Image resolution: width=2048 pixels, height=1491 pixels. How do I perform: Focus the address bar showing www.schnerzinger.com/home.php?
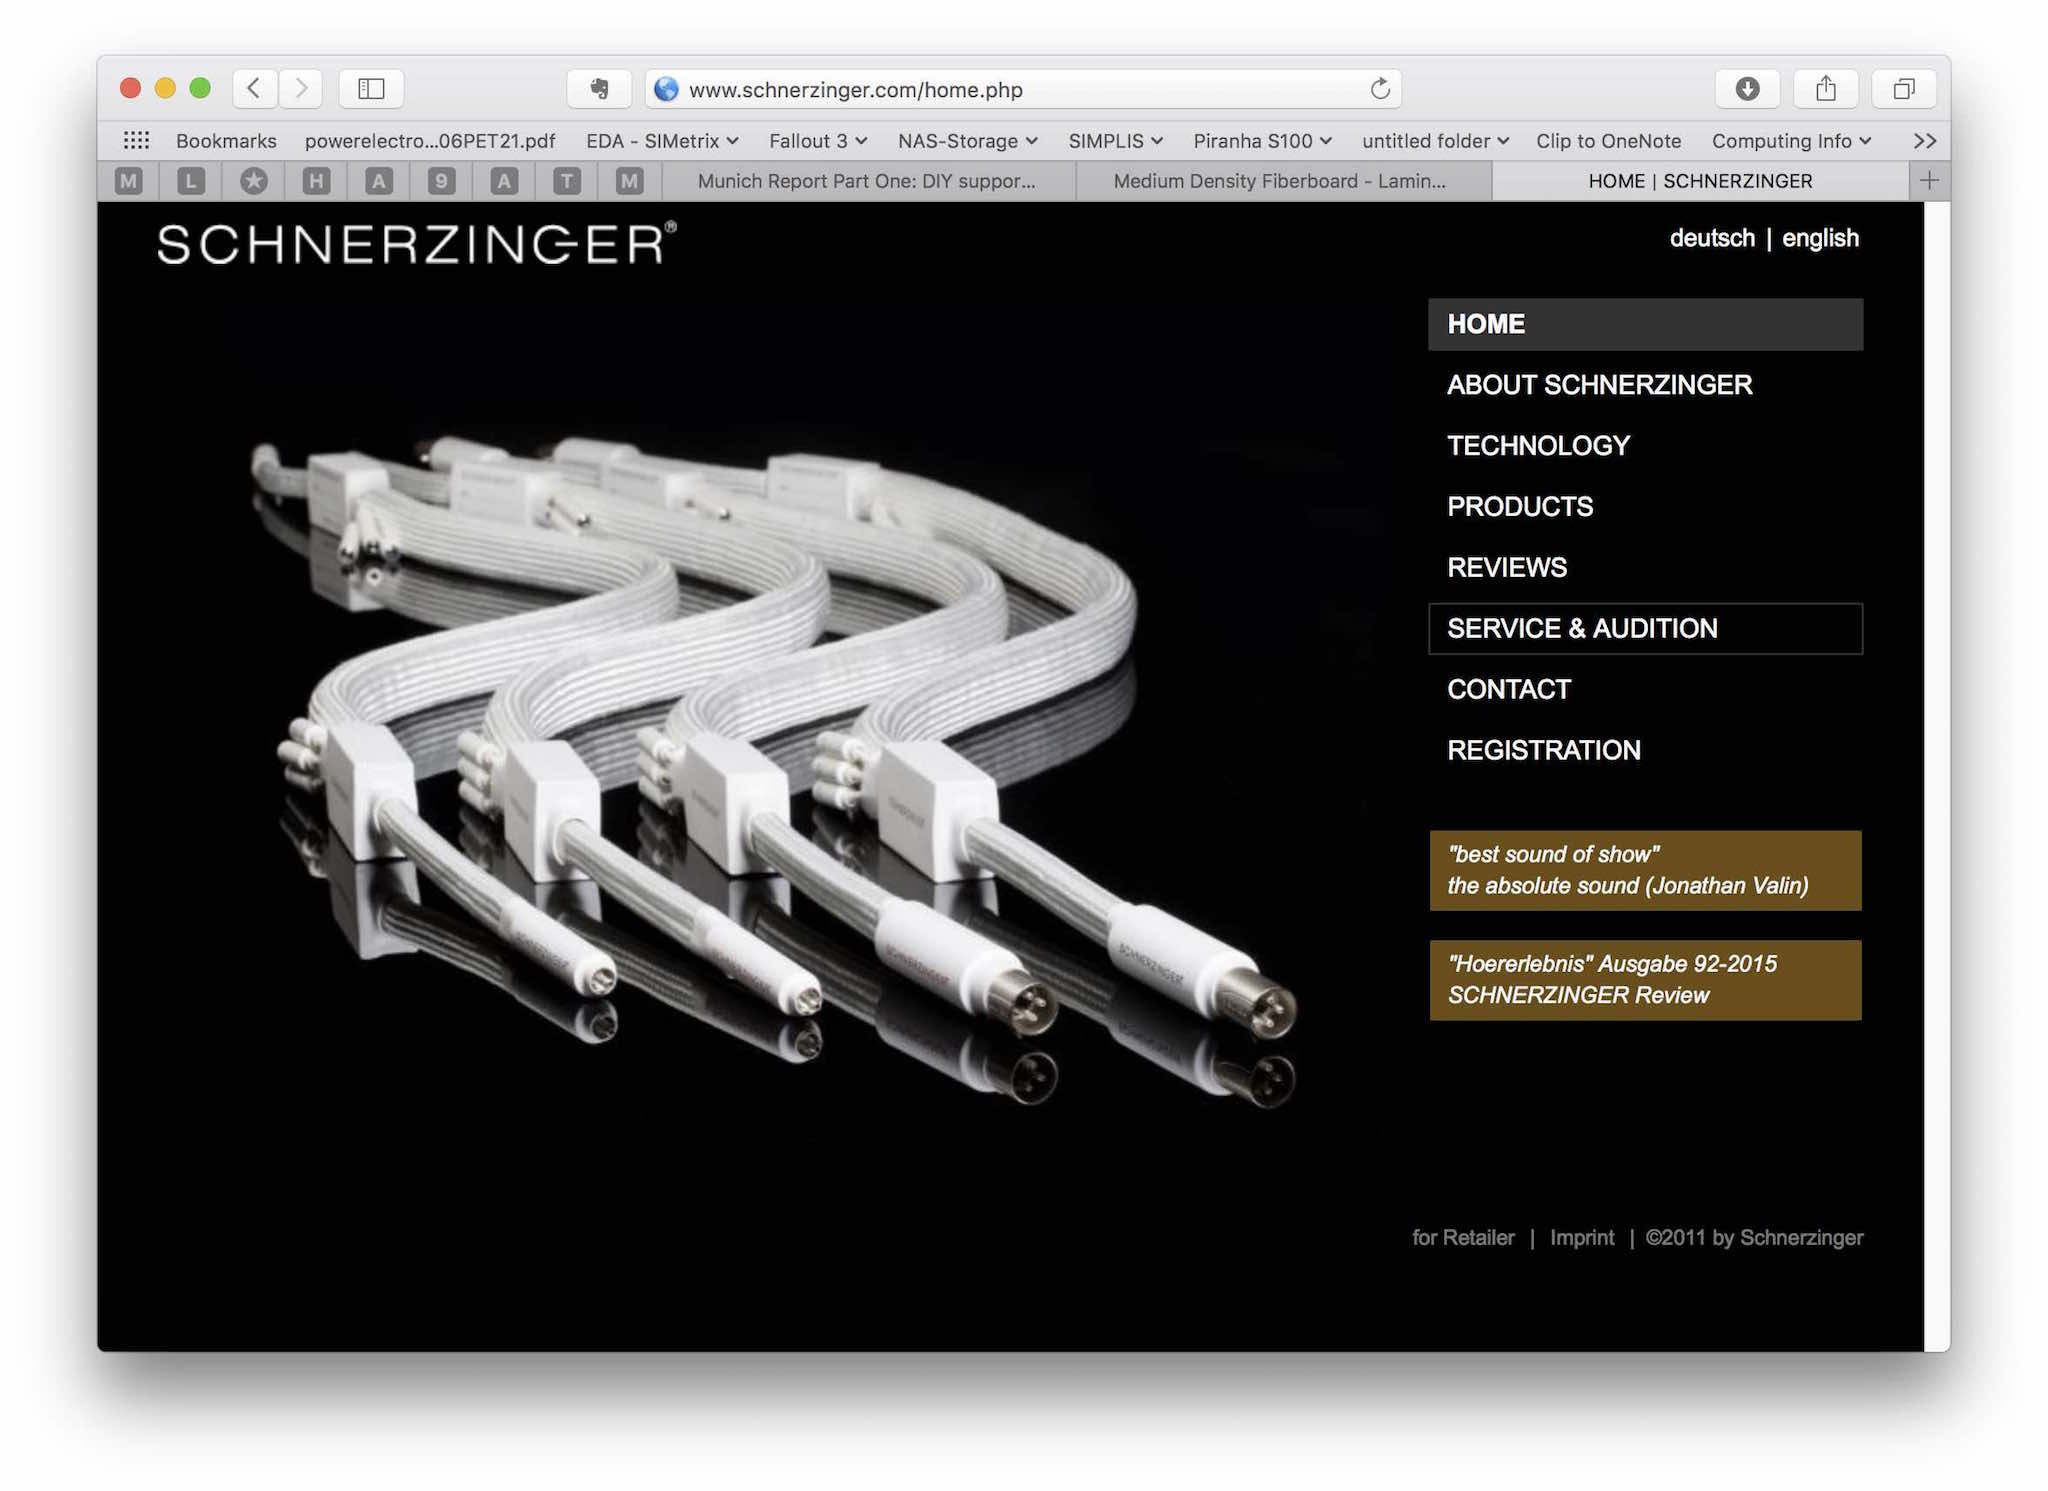[x=1023, y=89]
